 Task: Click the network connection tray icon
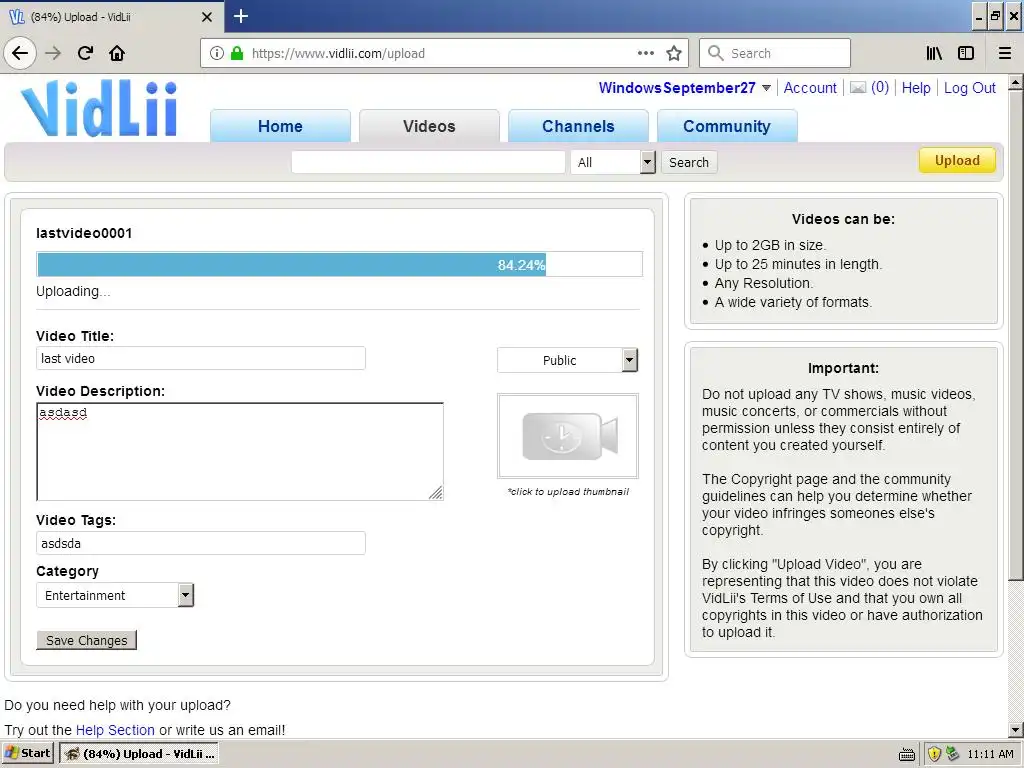[952, 754]
